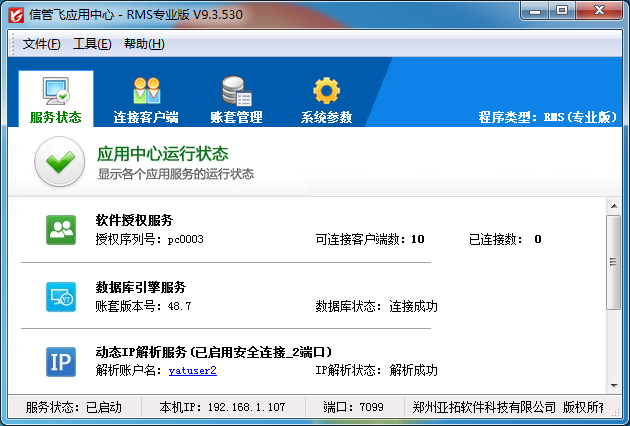
Task: Open the 文件(F) menu
Action: pos(41,44)
